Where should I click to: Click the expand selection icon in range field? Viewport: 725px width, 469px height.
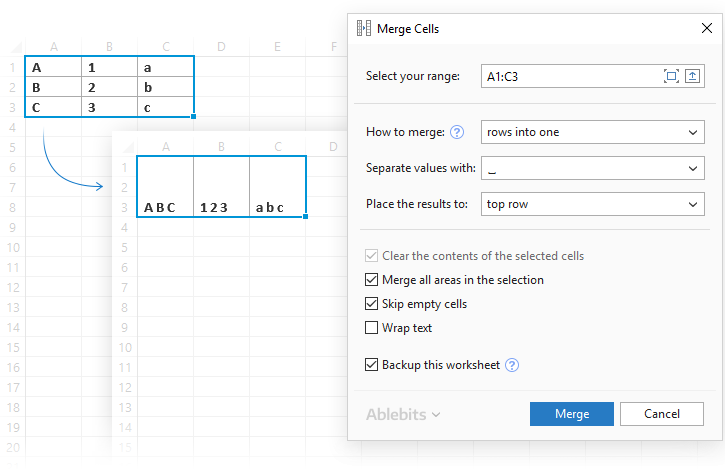tap(671, 76)
